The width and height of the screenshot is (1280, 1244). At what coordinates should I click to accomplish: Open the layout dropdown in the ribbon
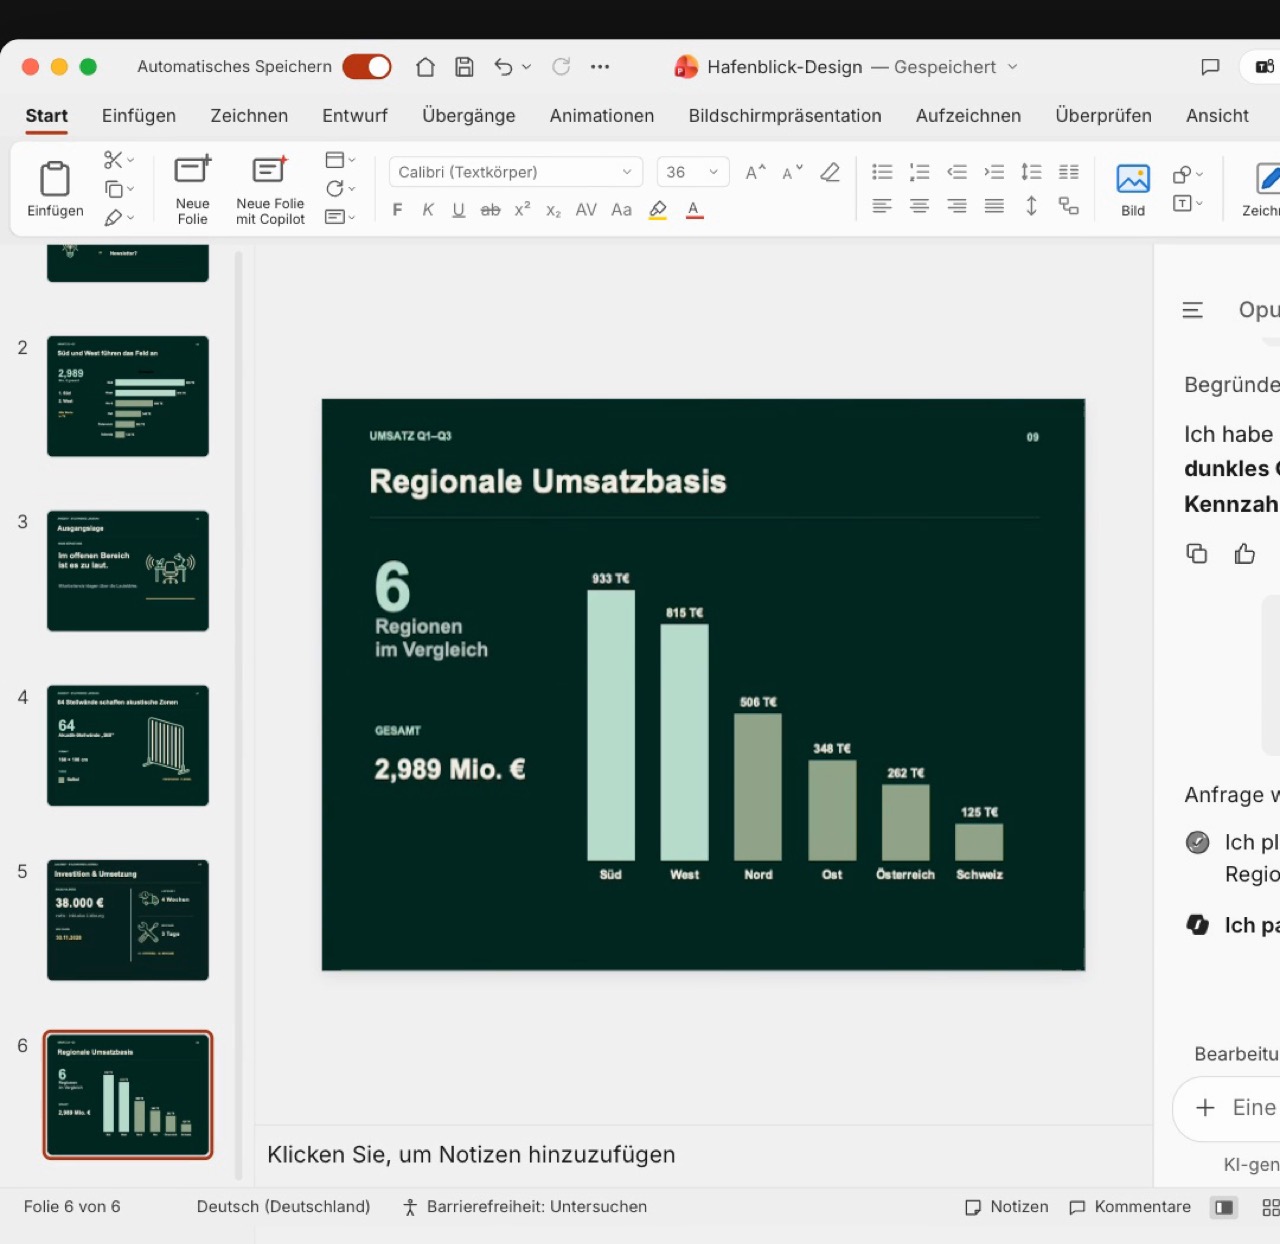pos(340,160)
